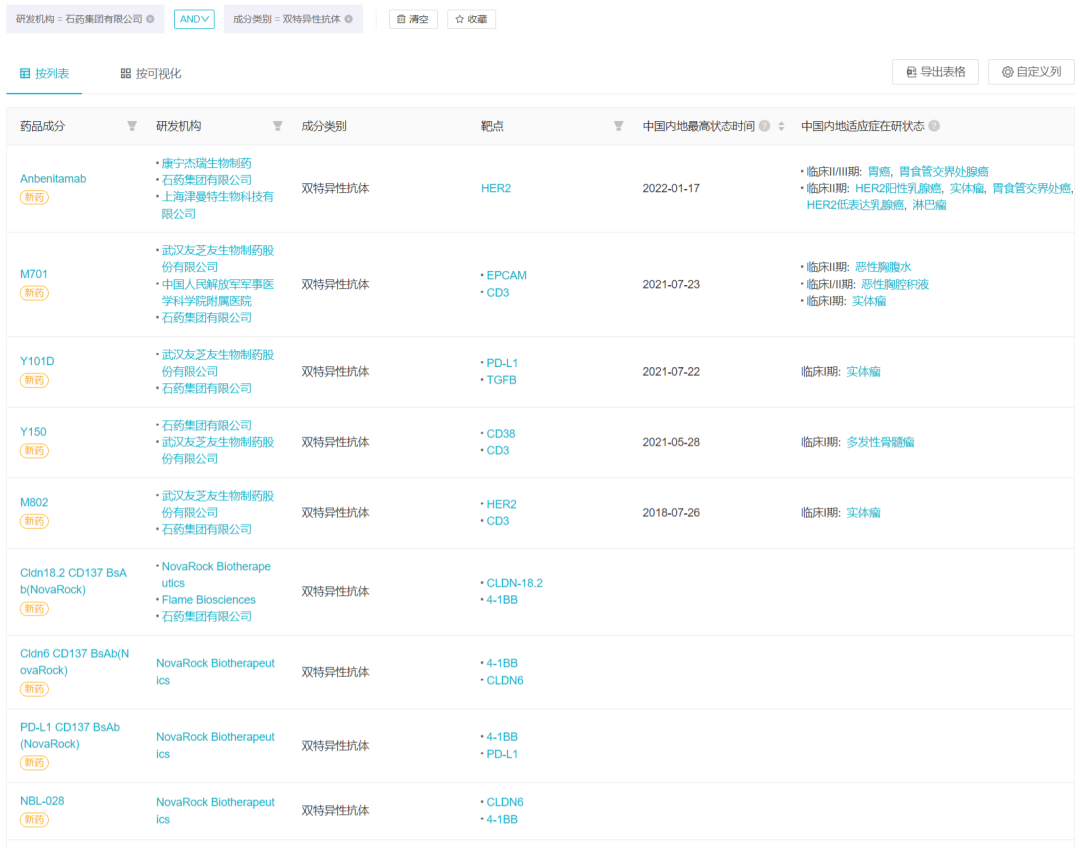Screen dimensions: 1080x848
Task: Click EPCAM target link
Action: [506, 276]
